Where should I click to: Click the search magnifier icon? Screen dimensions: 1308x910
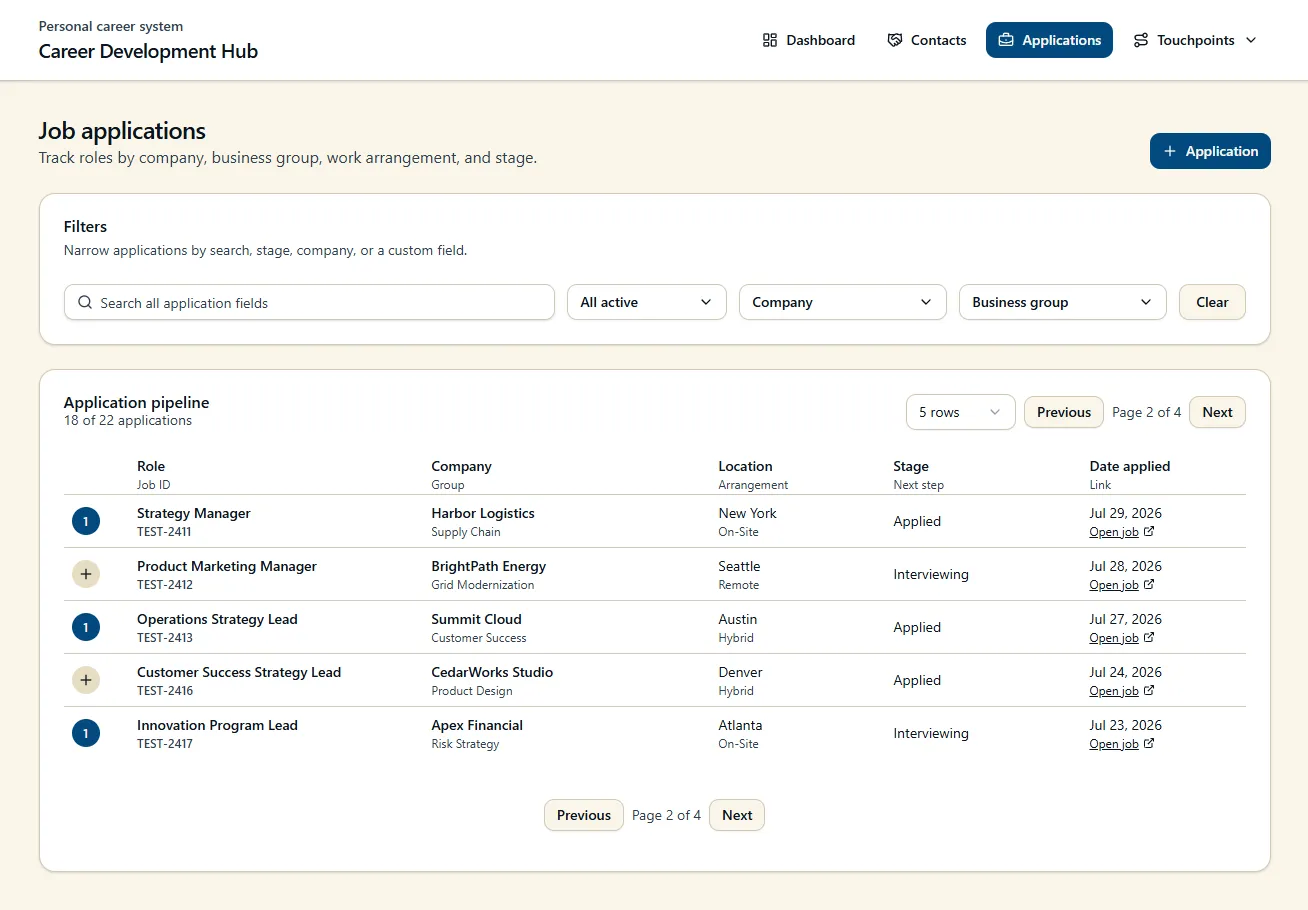85,302
